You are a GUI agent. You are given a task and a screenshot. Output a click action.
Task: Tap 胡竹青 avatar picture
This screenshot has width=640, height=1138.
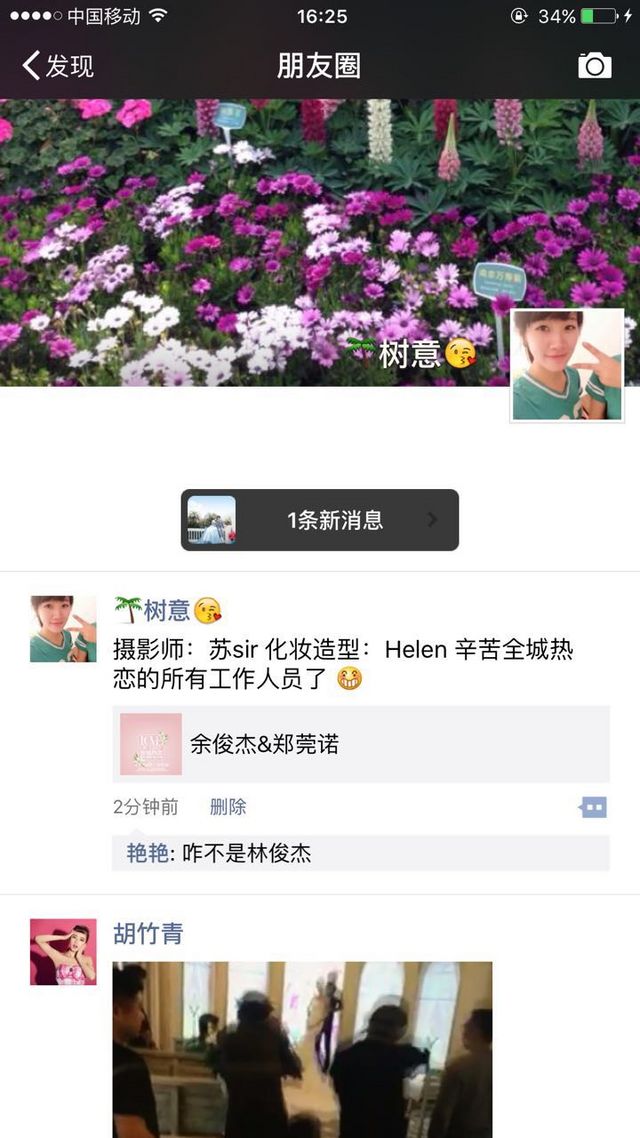[x=63, y=951]
